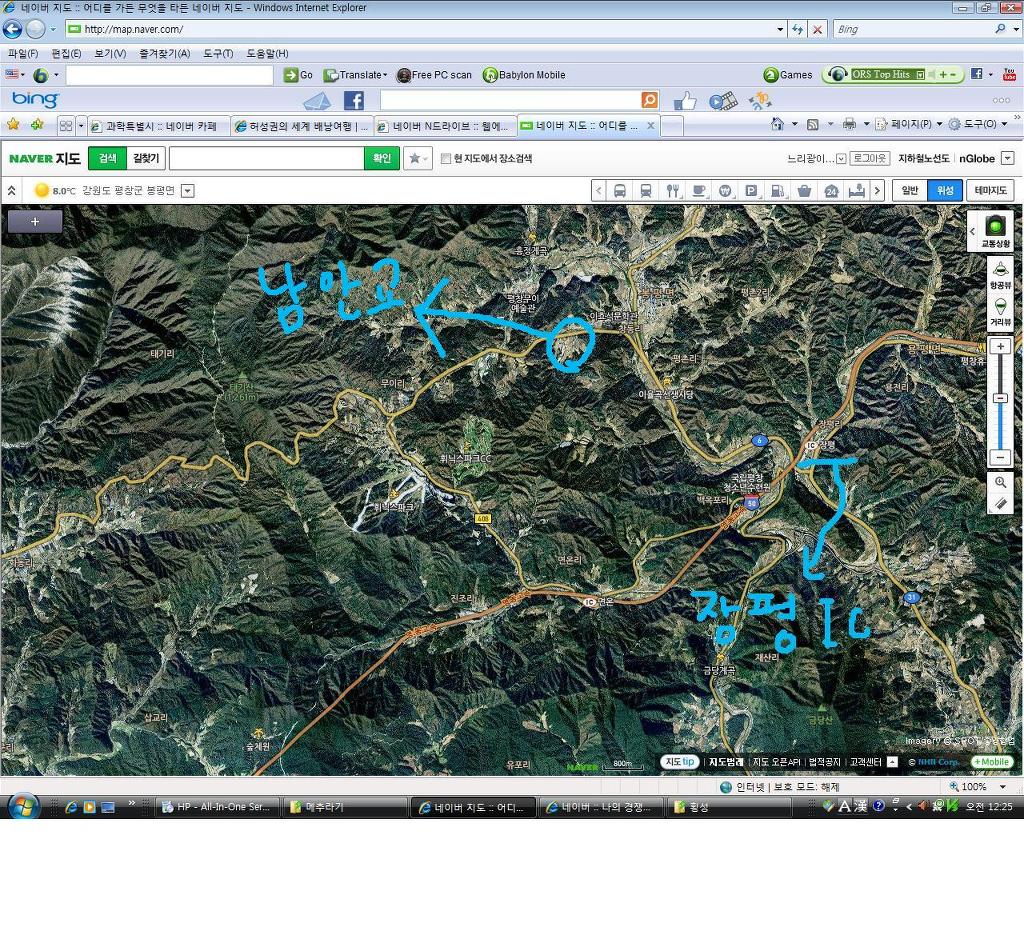
Task: Show 24-hour convenience stores icon
Action: (831, 191)
